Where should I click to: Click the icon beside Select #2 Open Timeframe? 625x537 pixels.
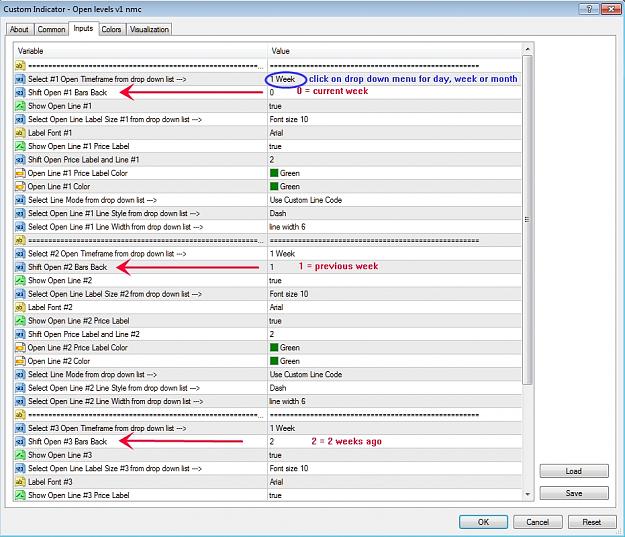point(20,254)
